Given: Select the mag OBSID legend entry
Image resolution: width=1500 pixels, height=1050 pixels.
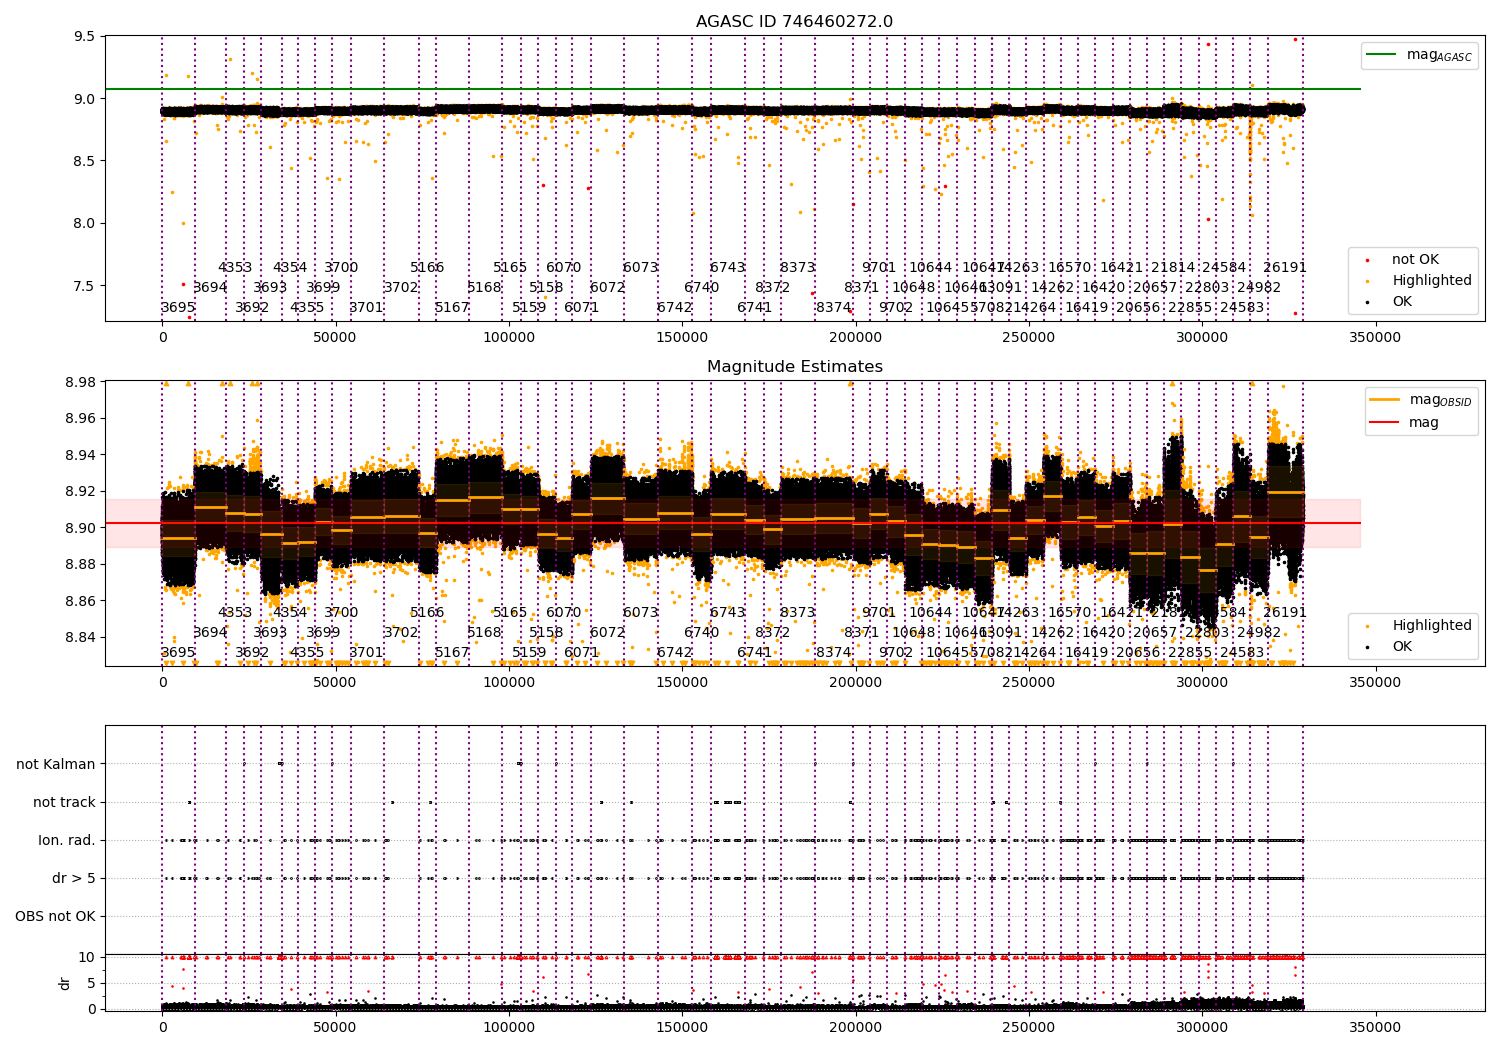Looking at the screenshot, I should [1420, 400].
